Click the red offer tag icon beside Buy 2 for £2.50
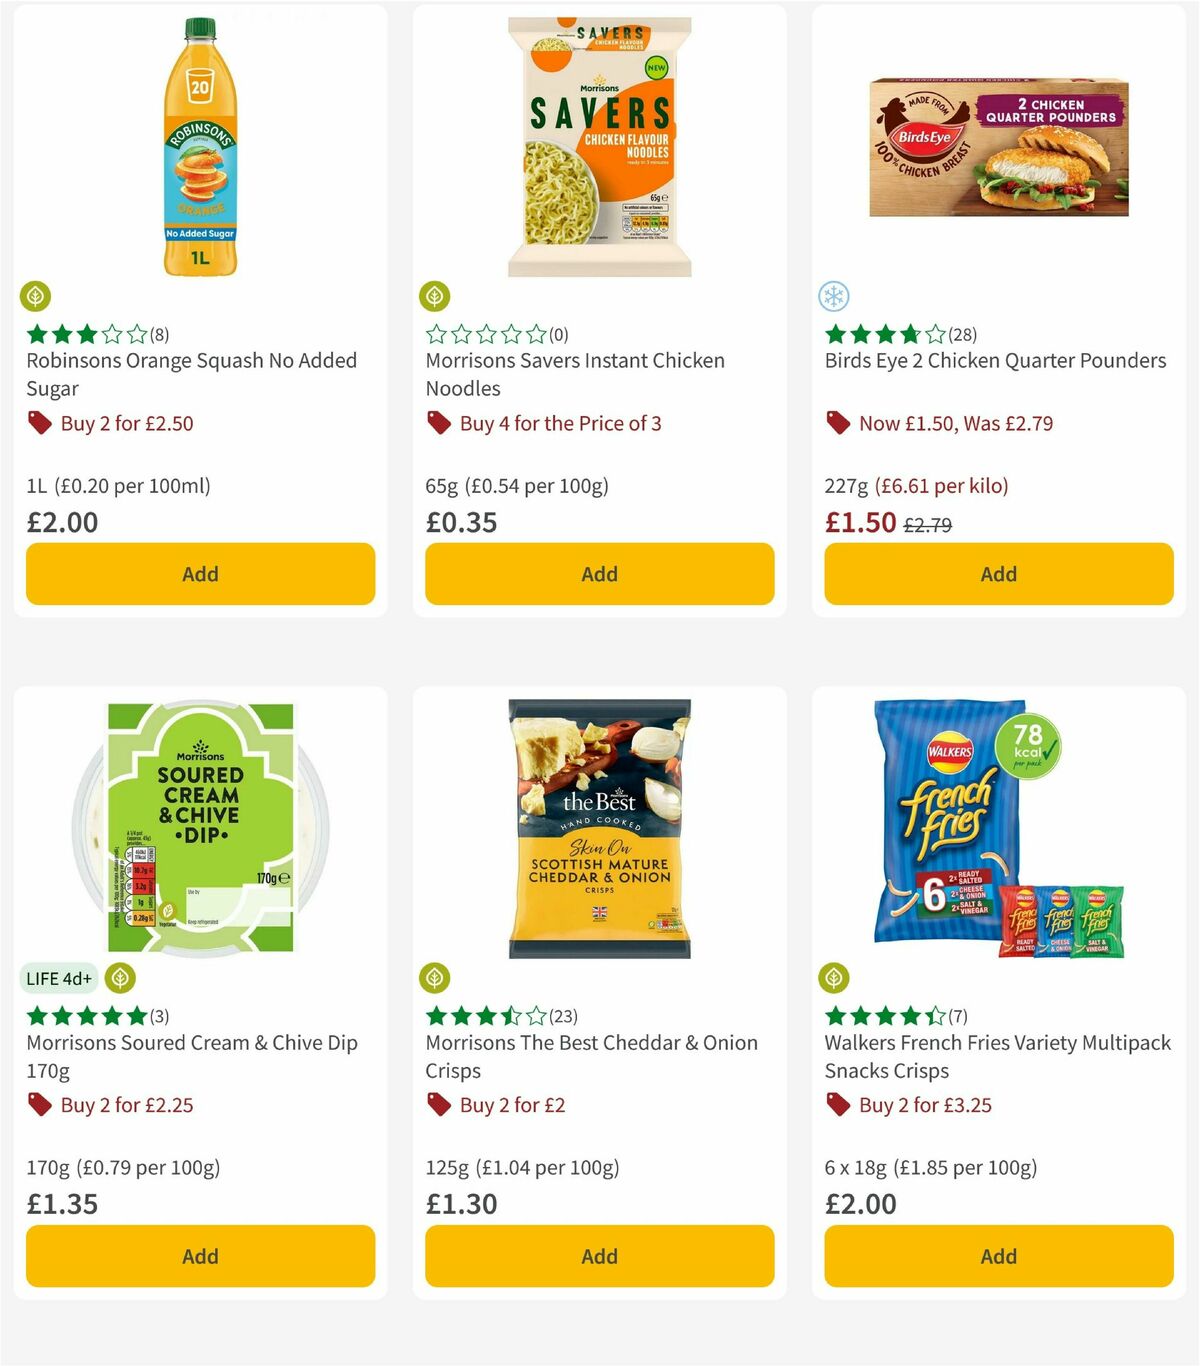The width and height of the screenshot is (1200, 1366). (x=39, y=423)
